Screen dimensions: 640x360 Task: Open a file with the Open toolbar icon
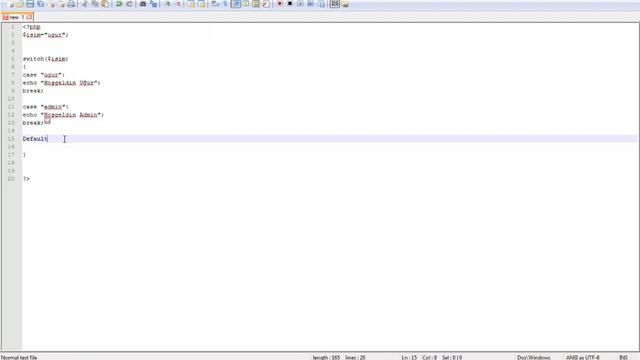click(20, 4)
